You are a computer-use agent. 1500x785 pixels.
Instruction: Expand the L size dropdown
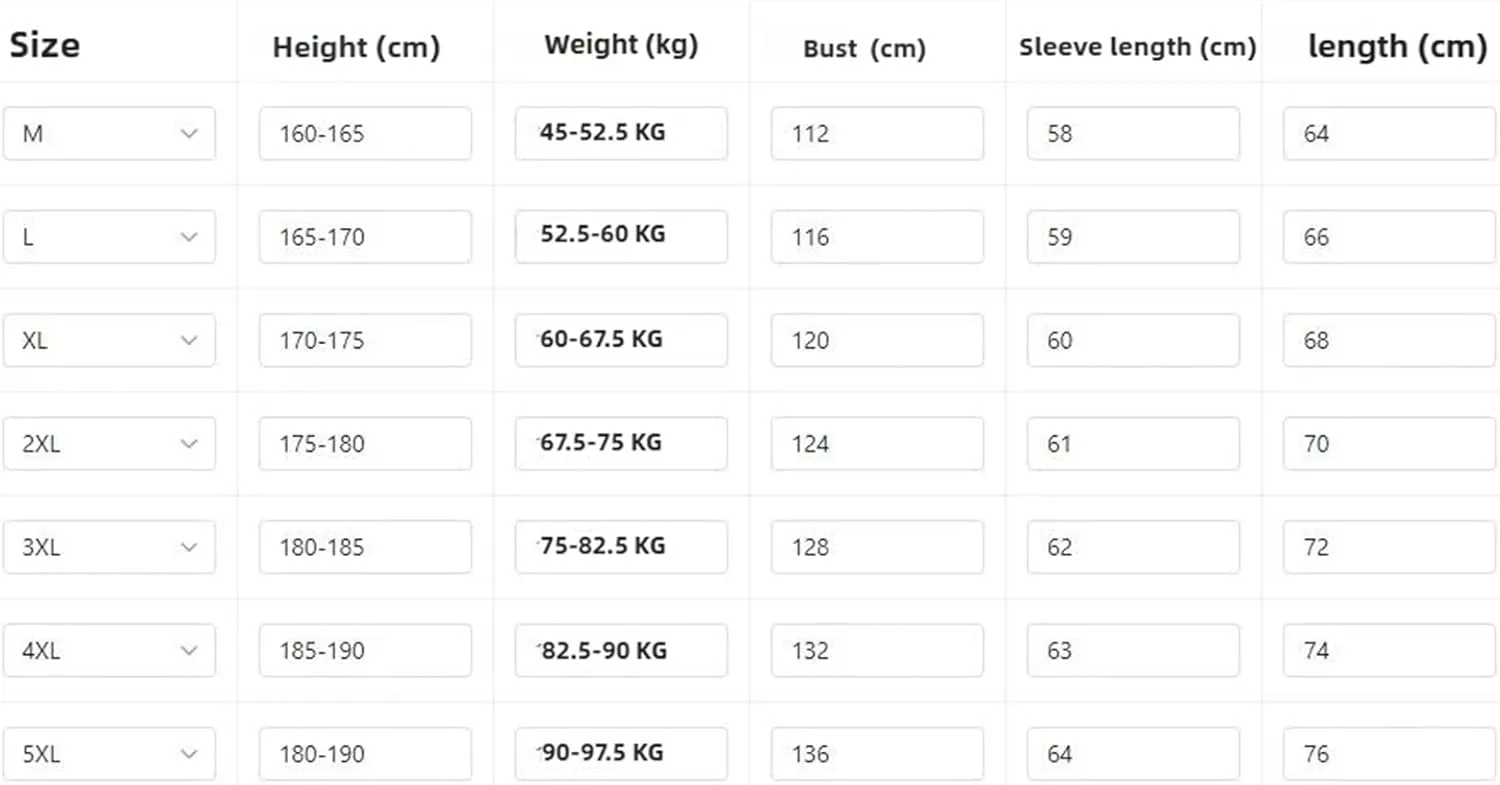coord(109,237)
